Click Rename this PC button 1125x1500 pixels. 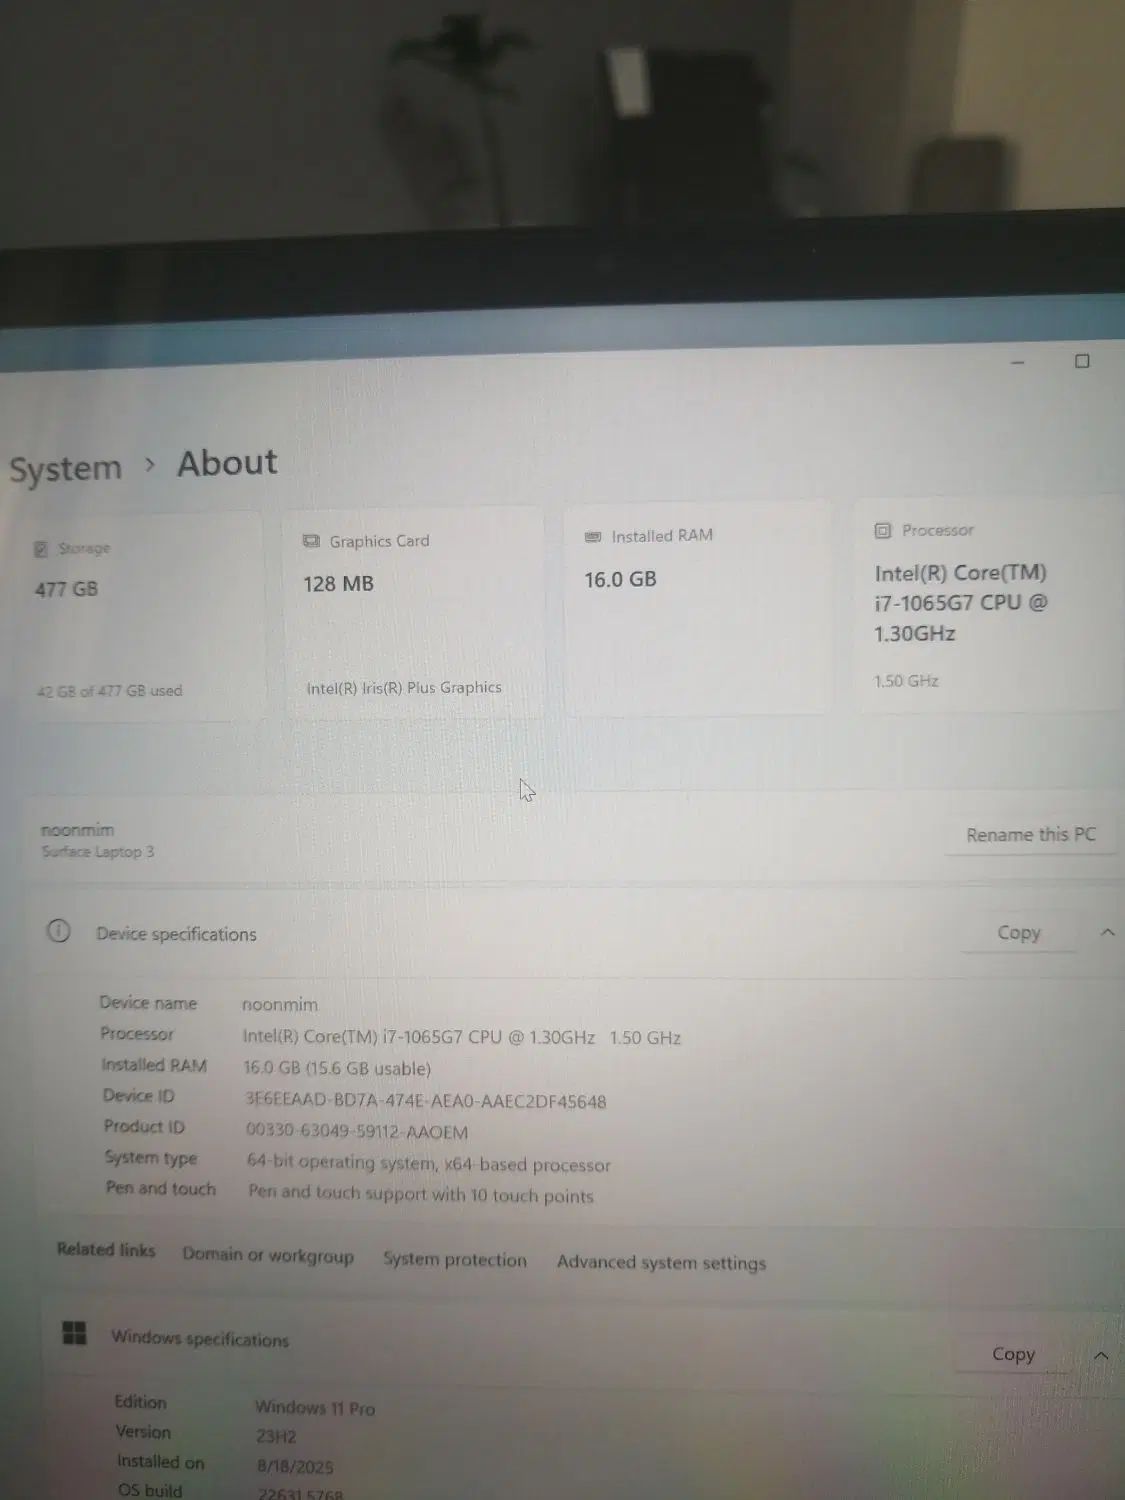1031,835
